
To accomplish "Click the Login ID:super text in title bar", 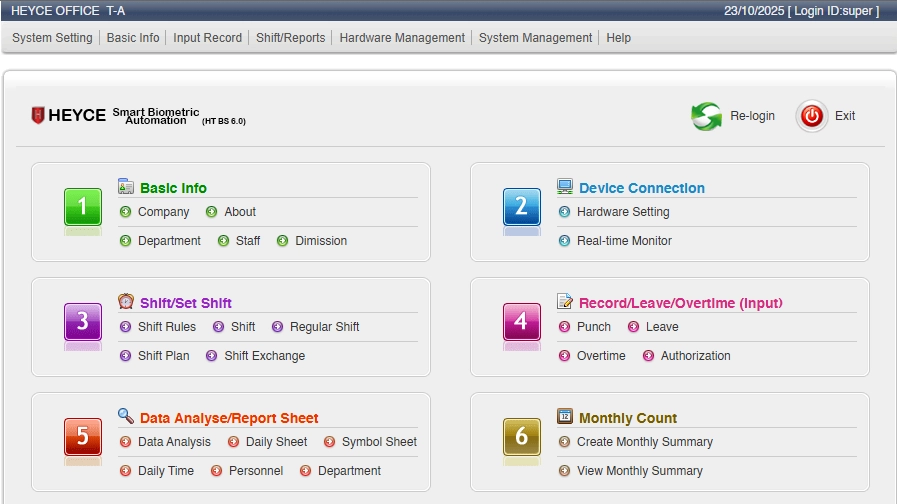I will pos(834,11).
